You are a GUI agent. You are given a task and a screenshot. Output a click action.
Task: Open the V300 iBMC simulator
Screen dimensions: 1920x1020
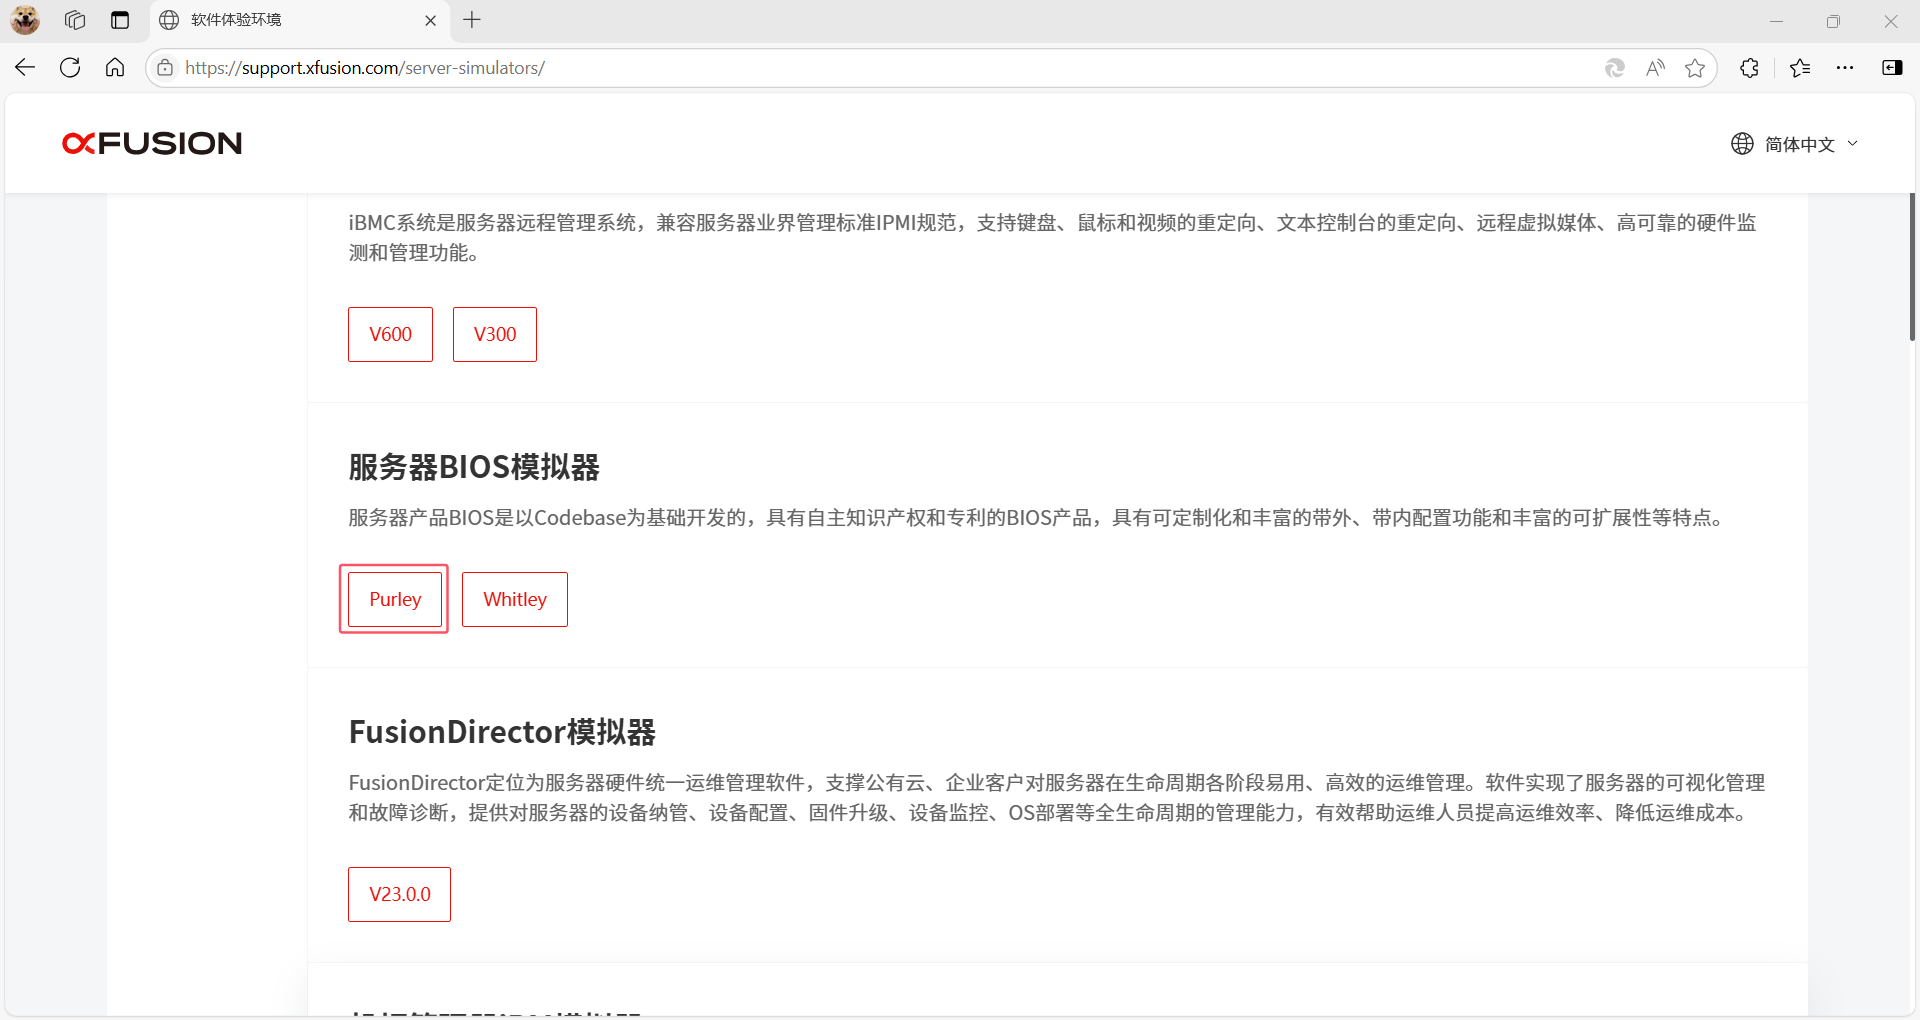click(x=495, y=334)
